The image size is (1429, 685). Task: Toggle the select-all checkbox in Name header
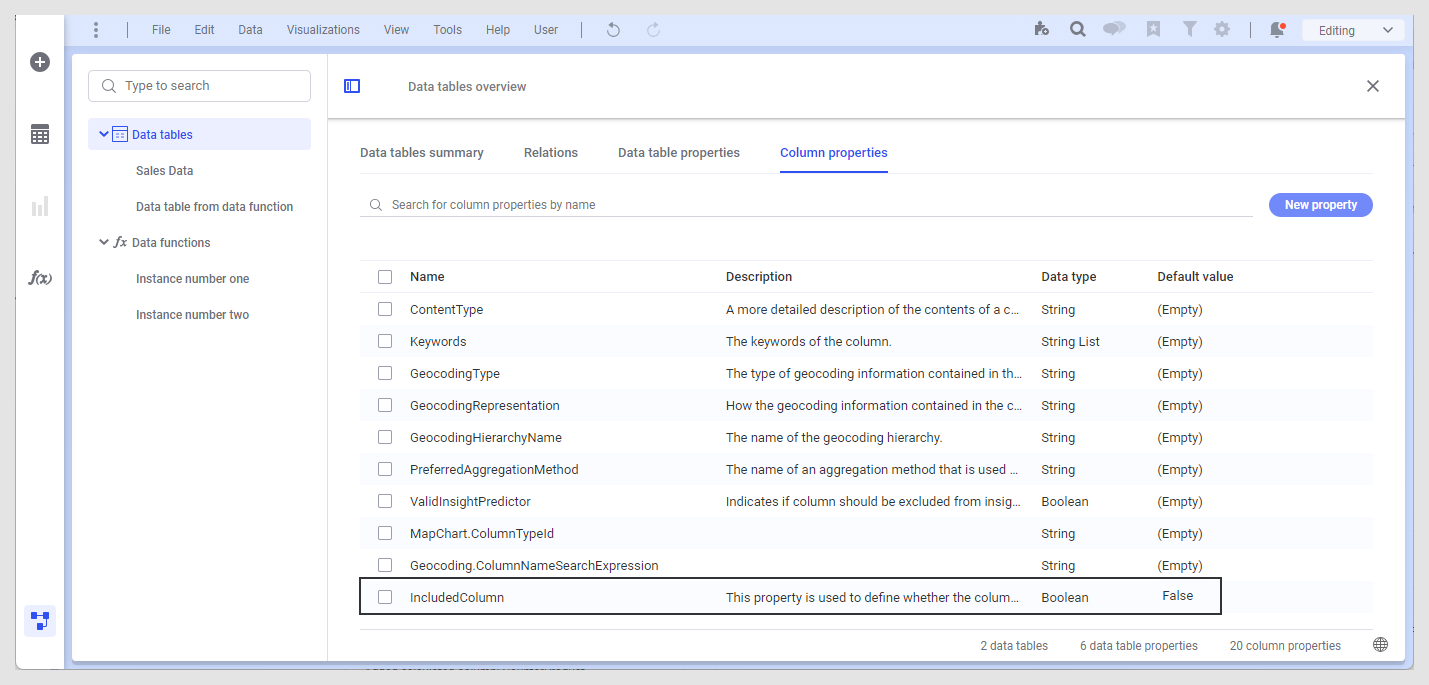pos(385,277)
